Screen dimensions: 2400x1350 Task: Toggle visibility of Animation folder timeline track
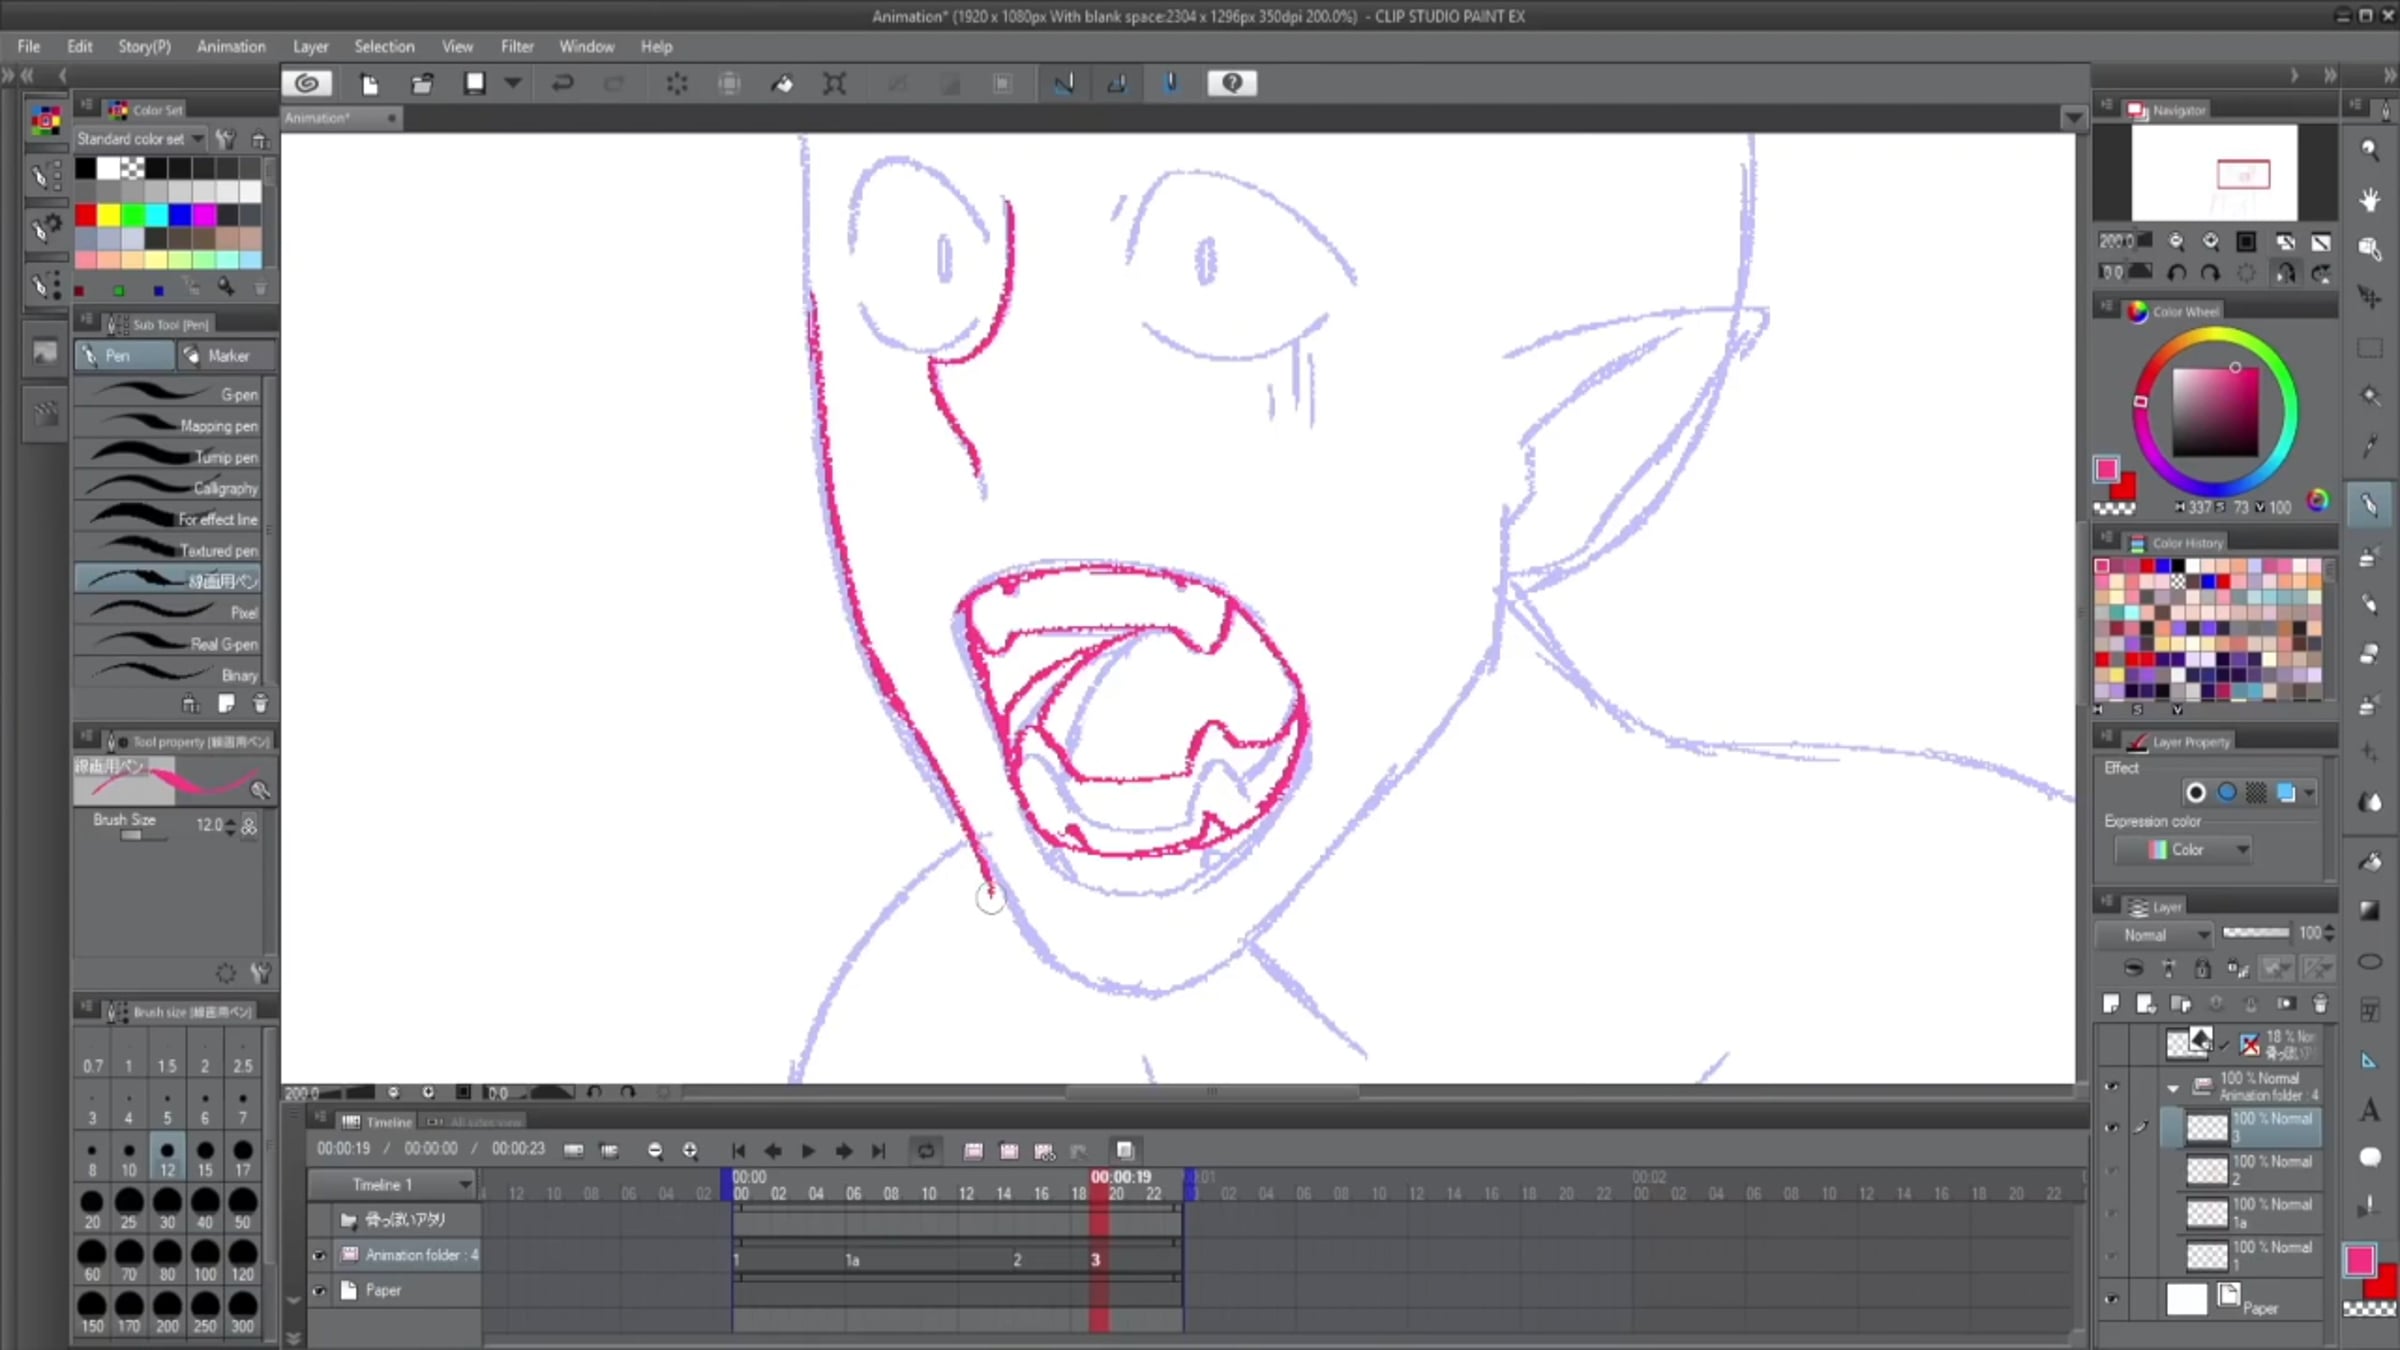[x=319, y=1255]
